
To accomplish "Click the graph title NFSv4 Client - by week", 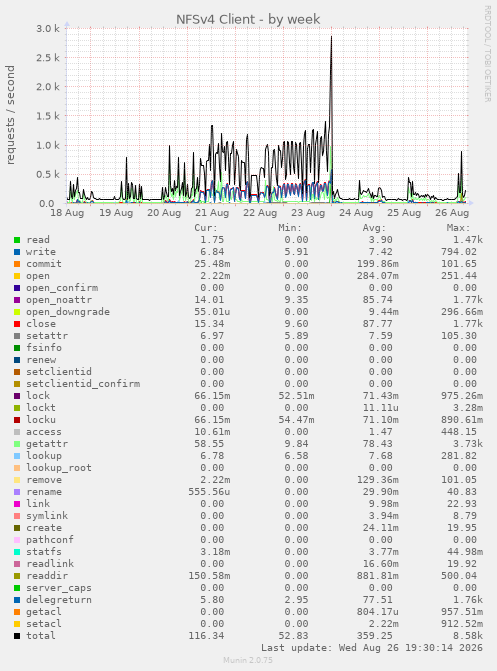I will pyautogui.click(x=248, y=19).
